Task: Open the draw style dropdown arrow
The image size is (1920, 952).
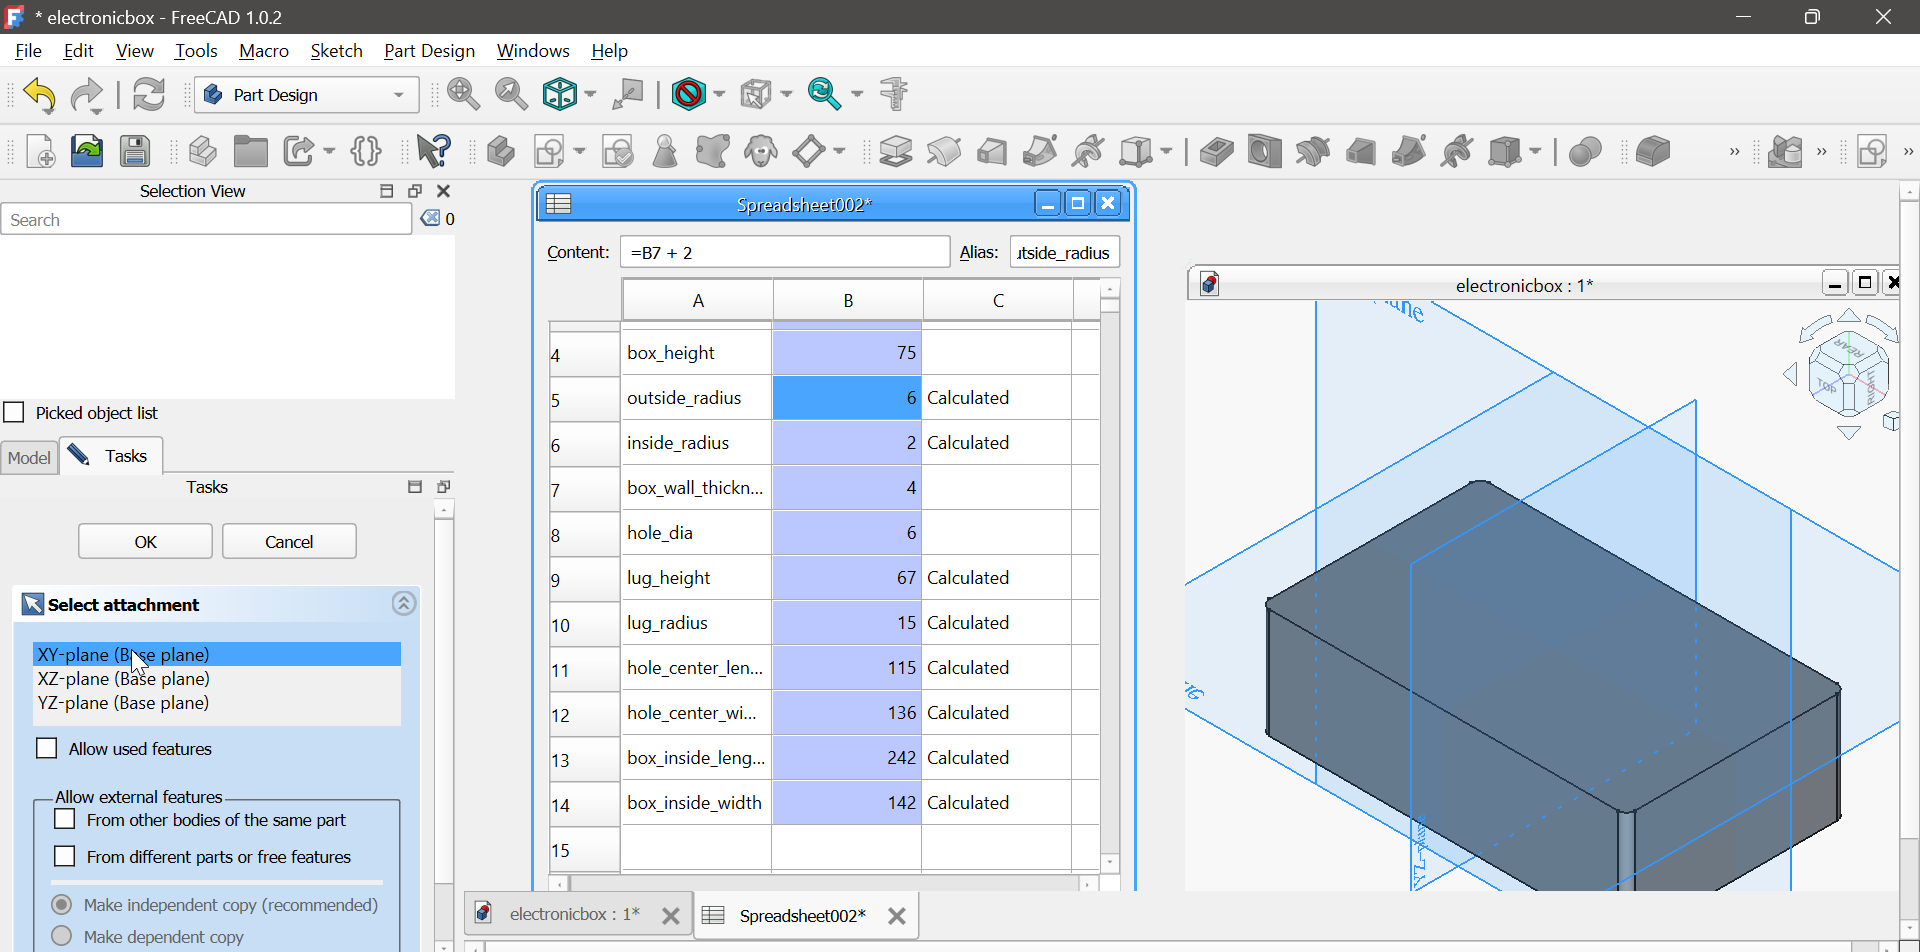Action: coord(719,95)
